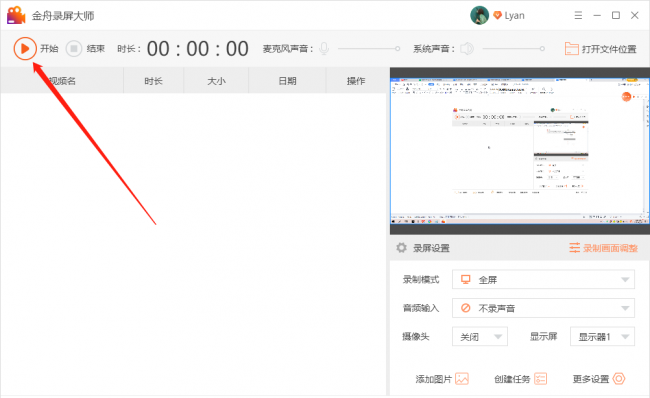Open the hamburger menu in title bar
650x398 pixels.
[578, 15]
